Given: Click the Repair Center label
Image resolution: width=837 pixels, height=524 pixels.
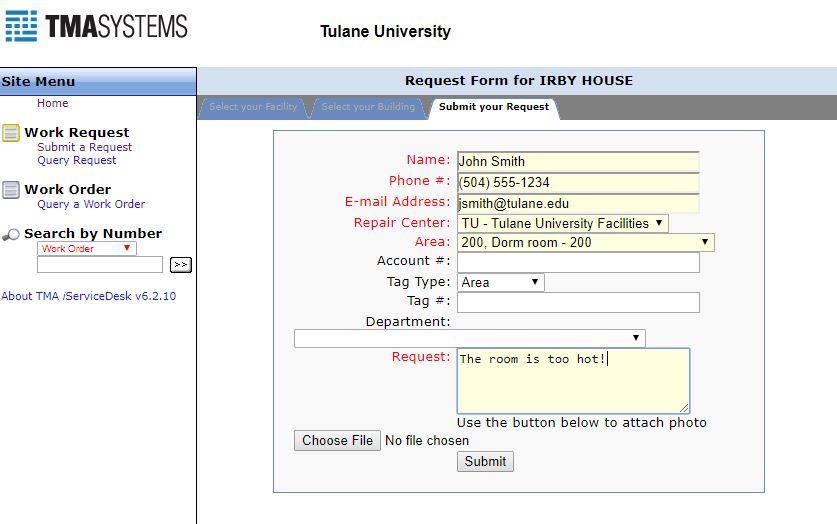Looking at the screenshot, I should (x=402, y=223).
